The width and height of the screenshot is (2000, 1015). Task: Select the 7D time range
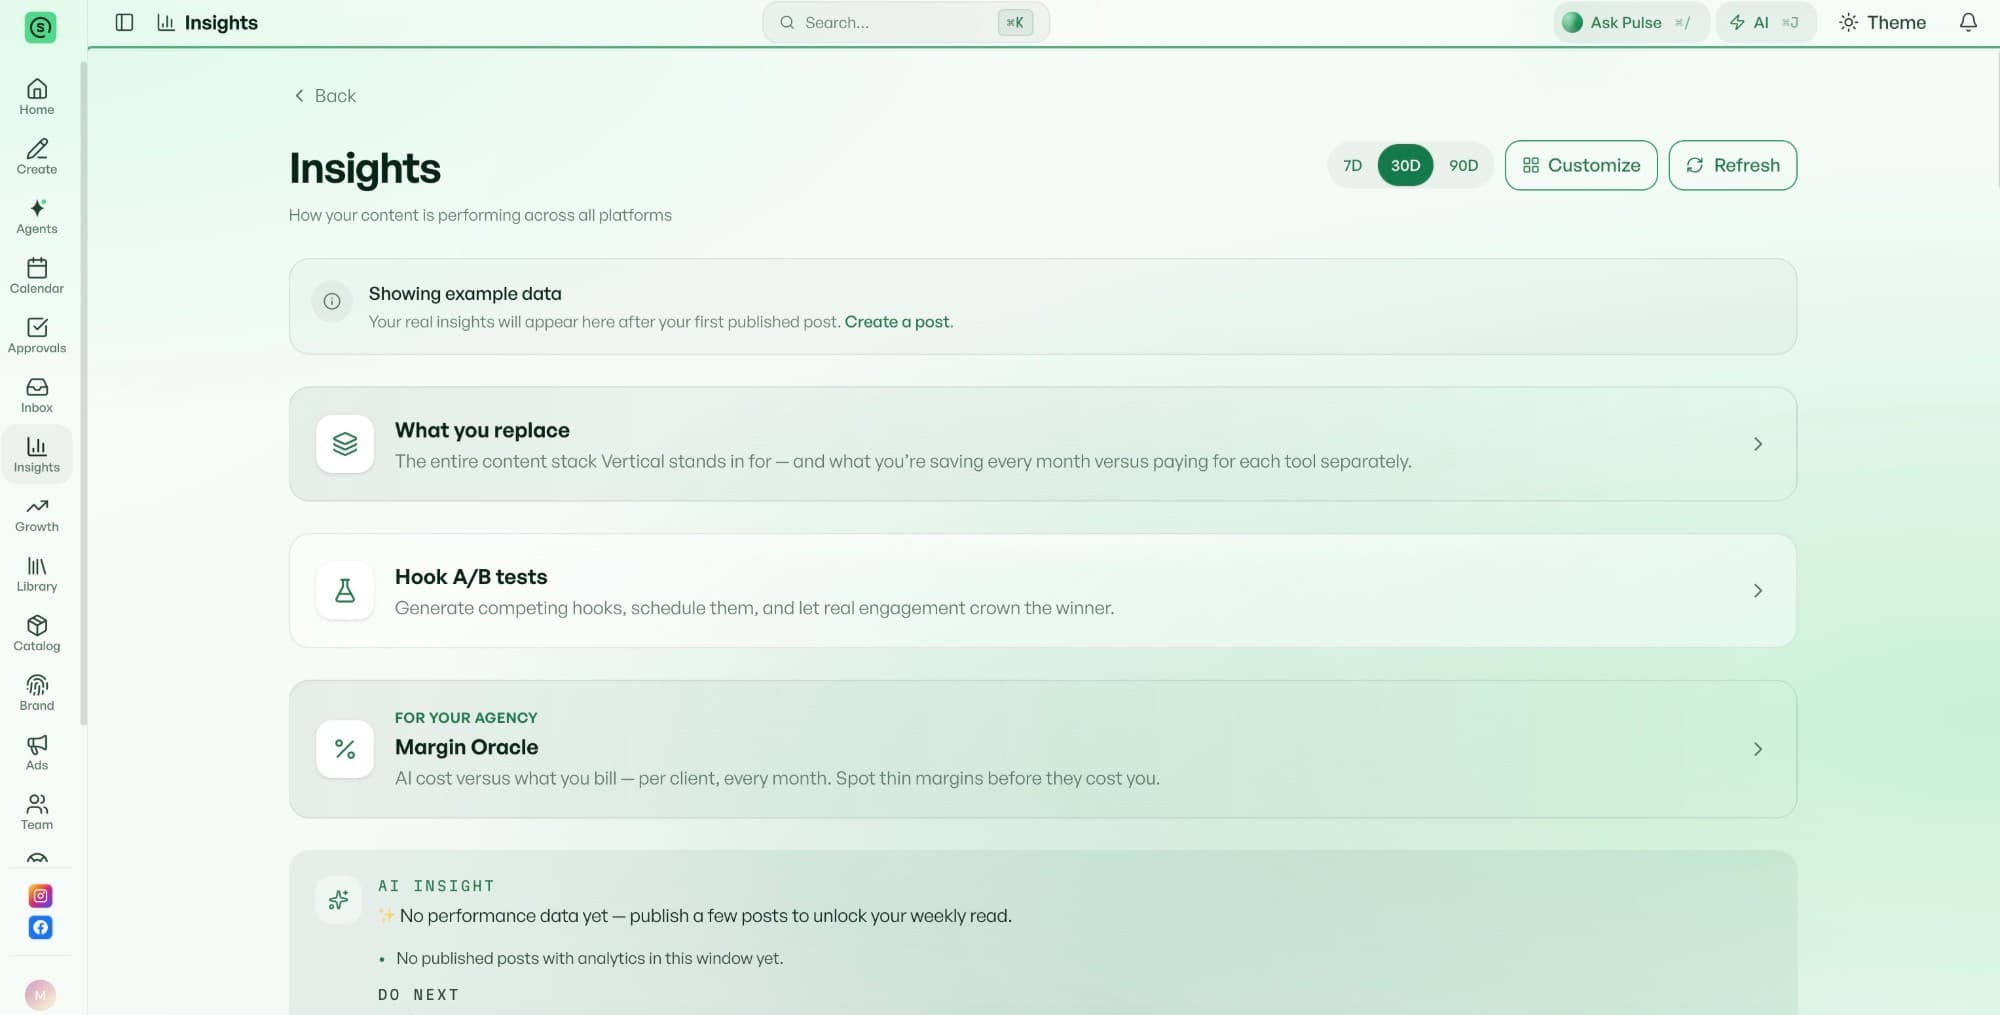[1352, 165]
